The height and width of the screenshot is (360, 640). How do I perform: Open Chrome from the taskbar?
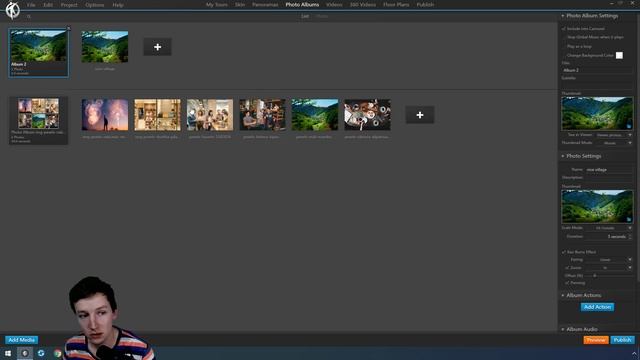pos(57,353)
